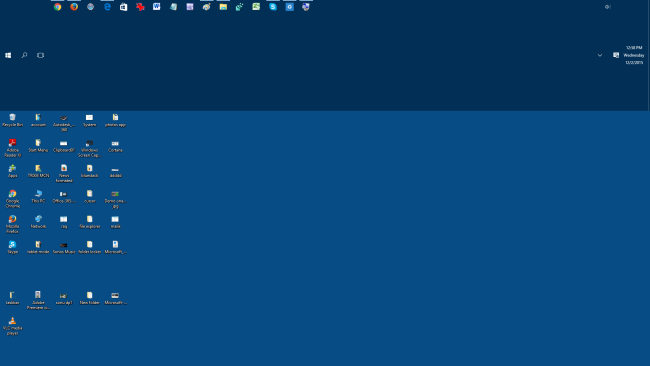Open the Windows Store taskbar icon

pos(124,7)
